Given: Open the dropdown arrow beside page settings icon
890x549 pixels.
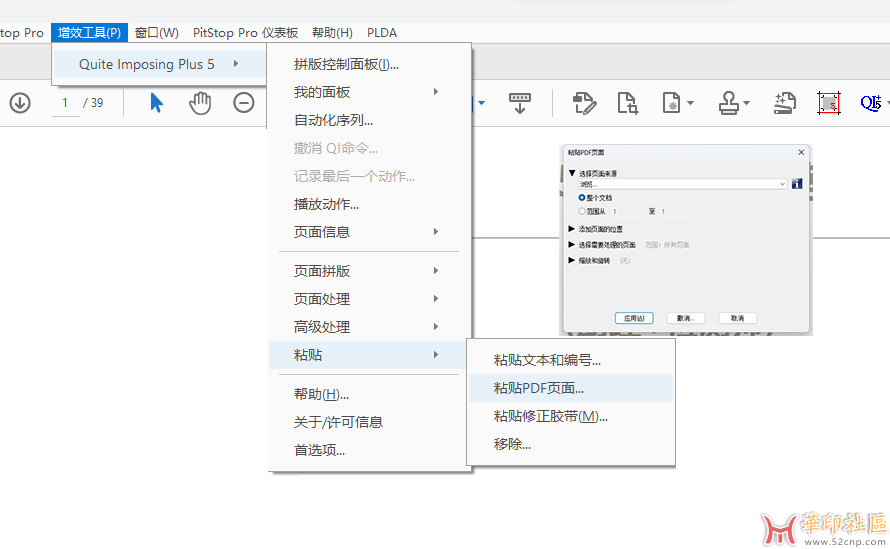Looking at the screenshot, I should coord(690,103).
